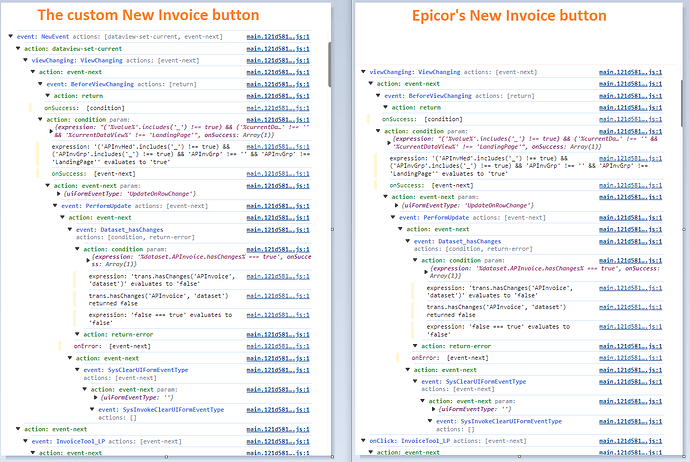Image resolution: width=690 pixels, height=462 pixels.
Task: Select 'onError: [event-next]' text in custom panel
Action: coord(112,346)
